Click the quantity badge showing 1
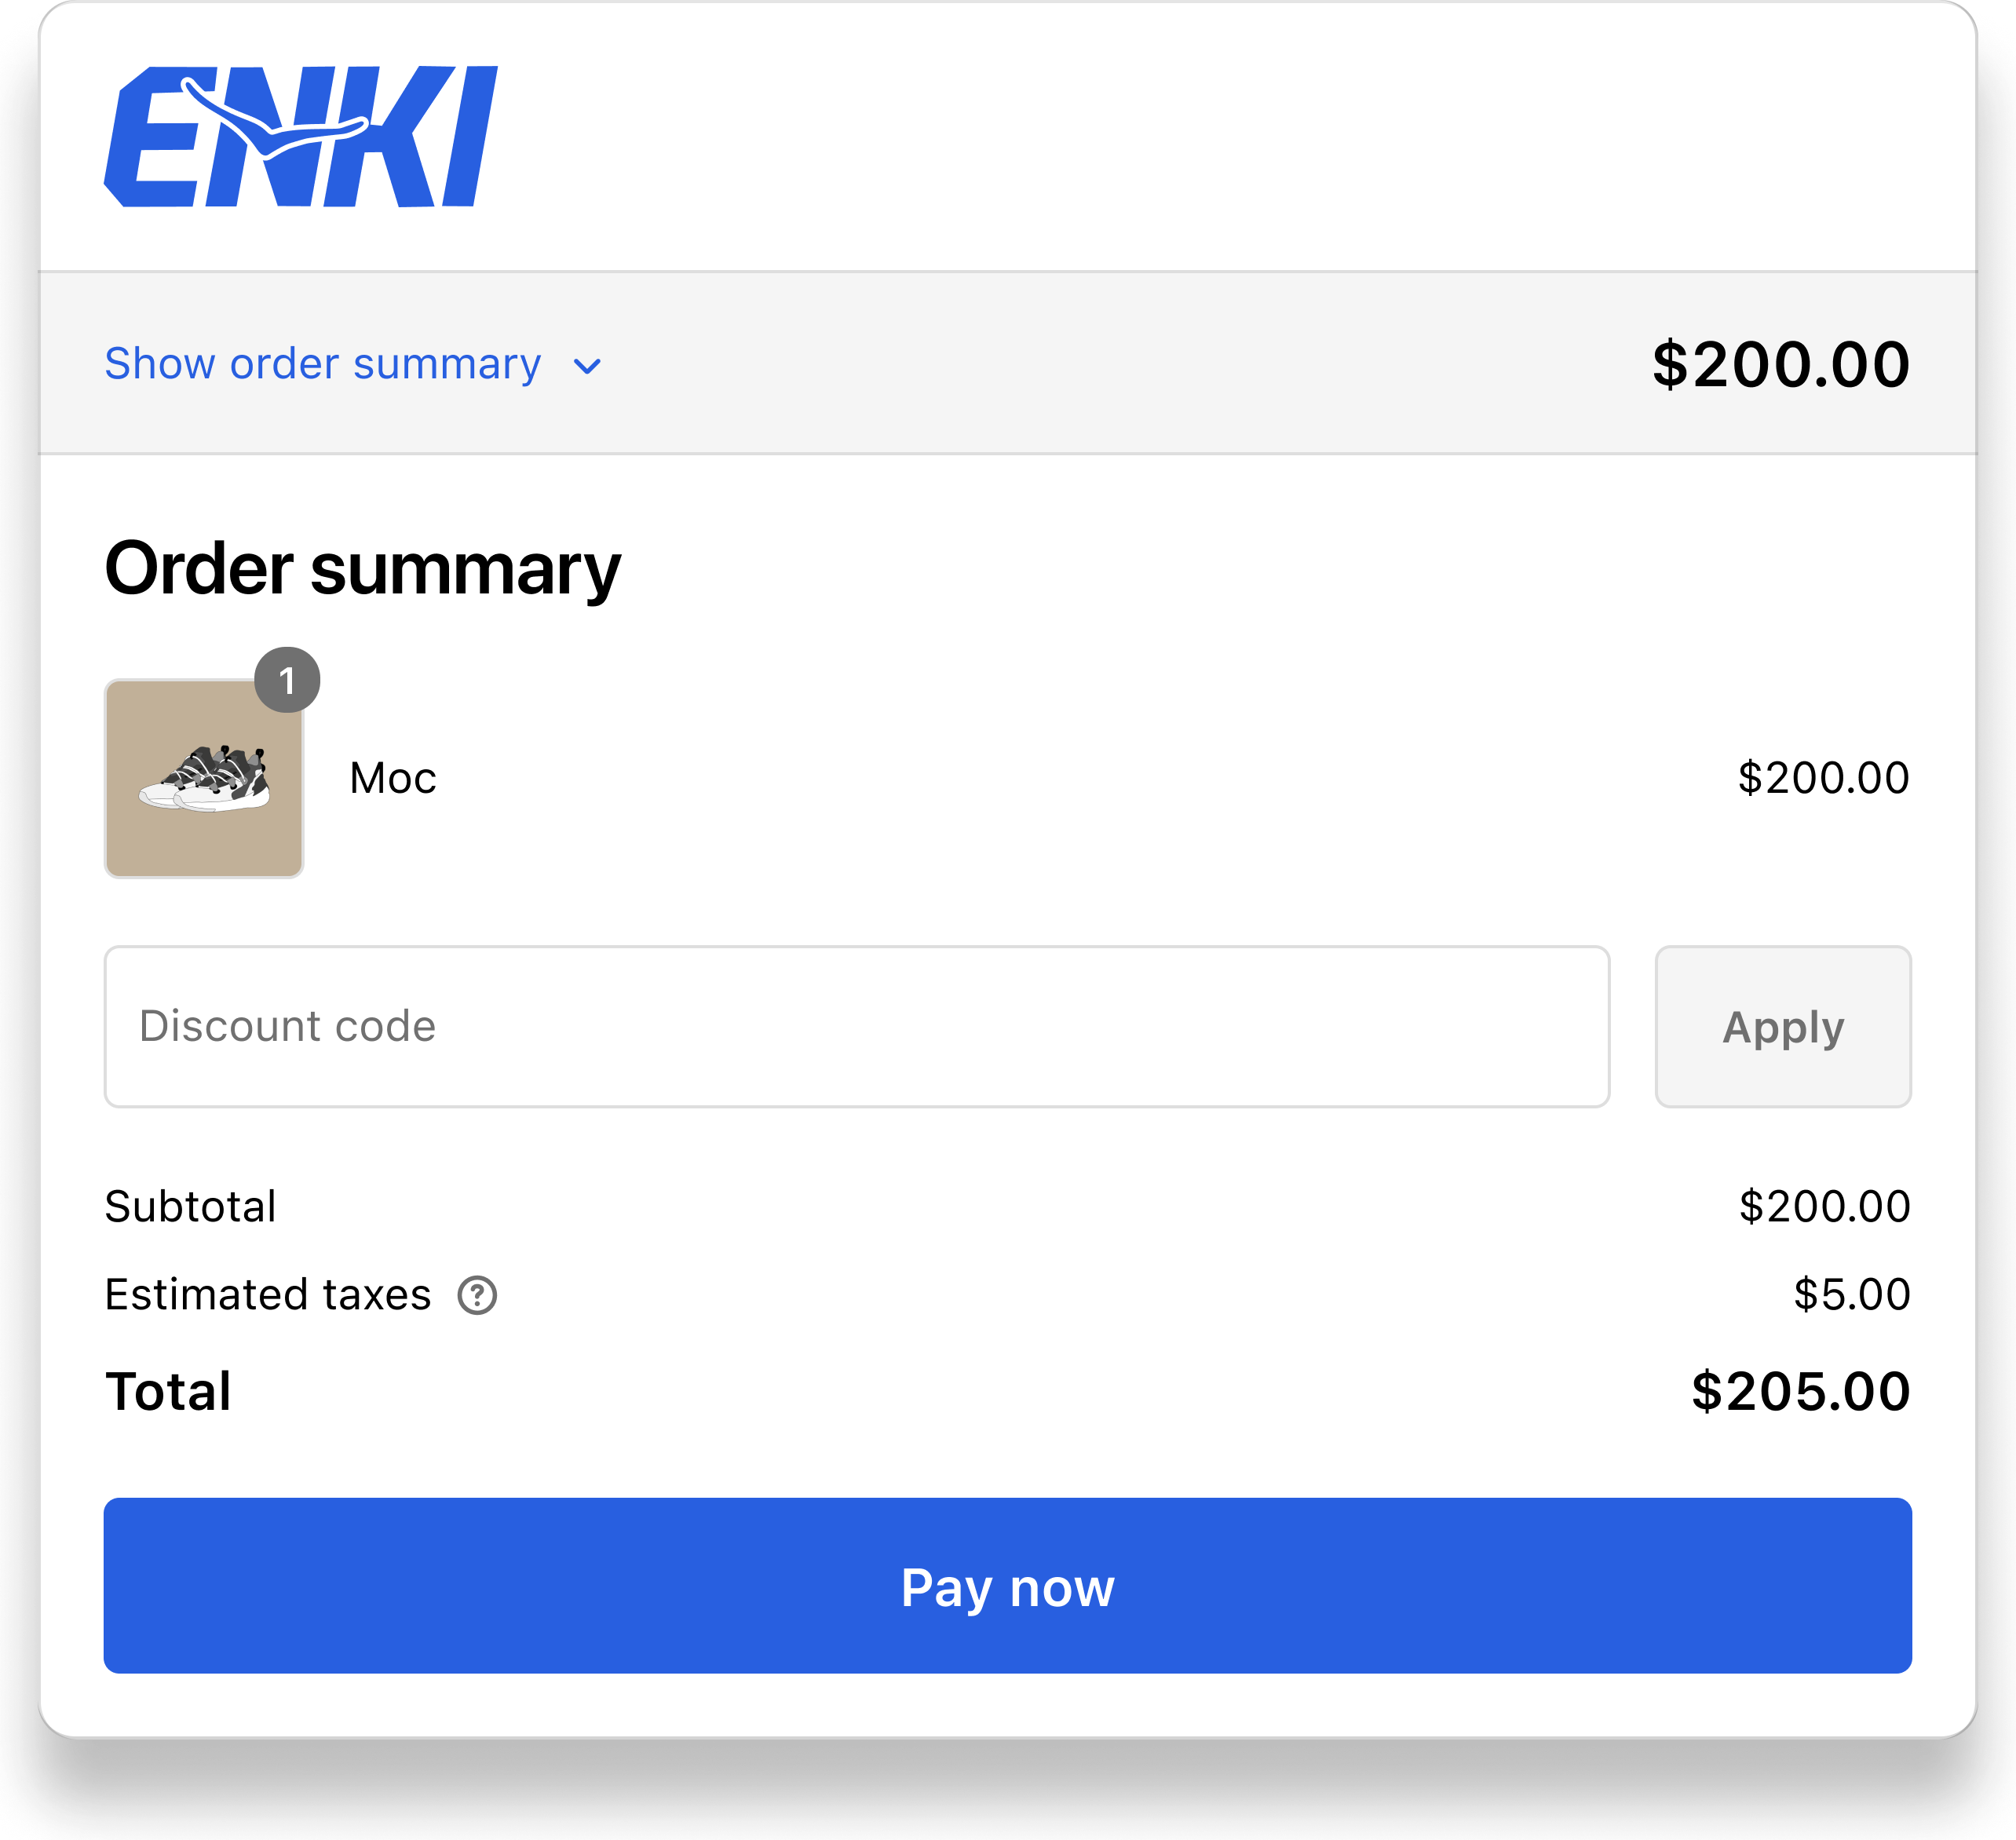The width and height of the screenshot is (2016, 1840). coord(287,680)
